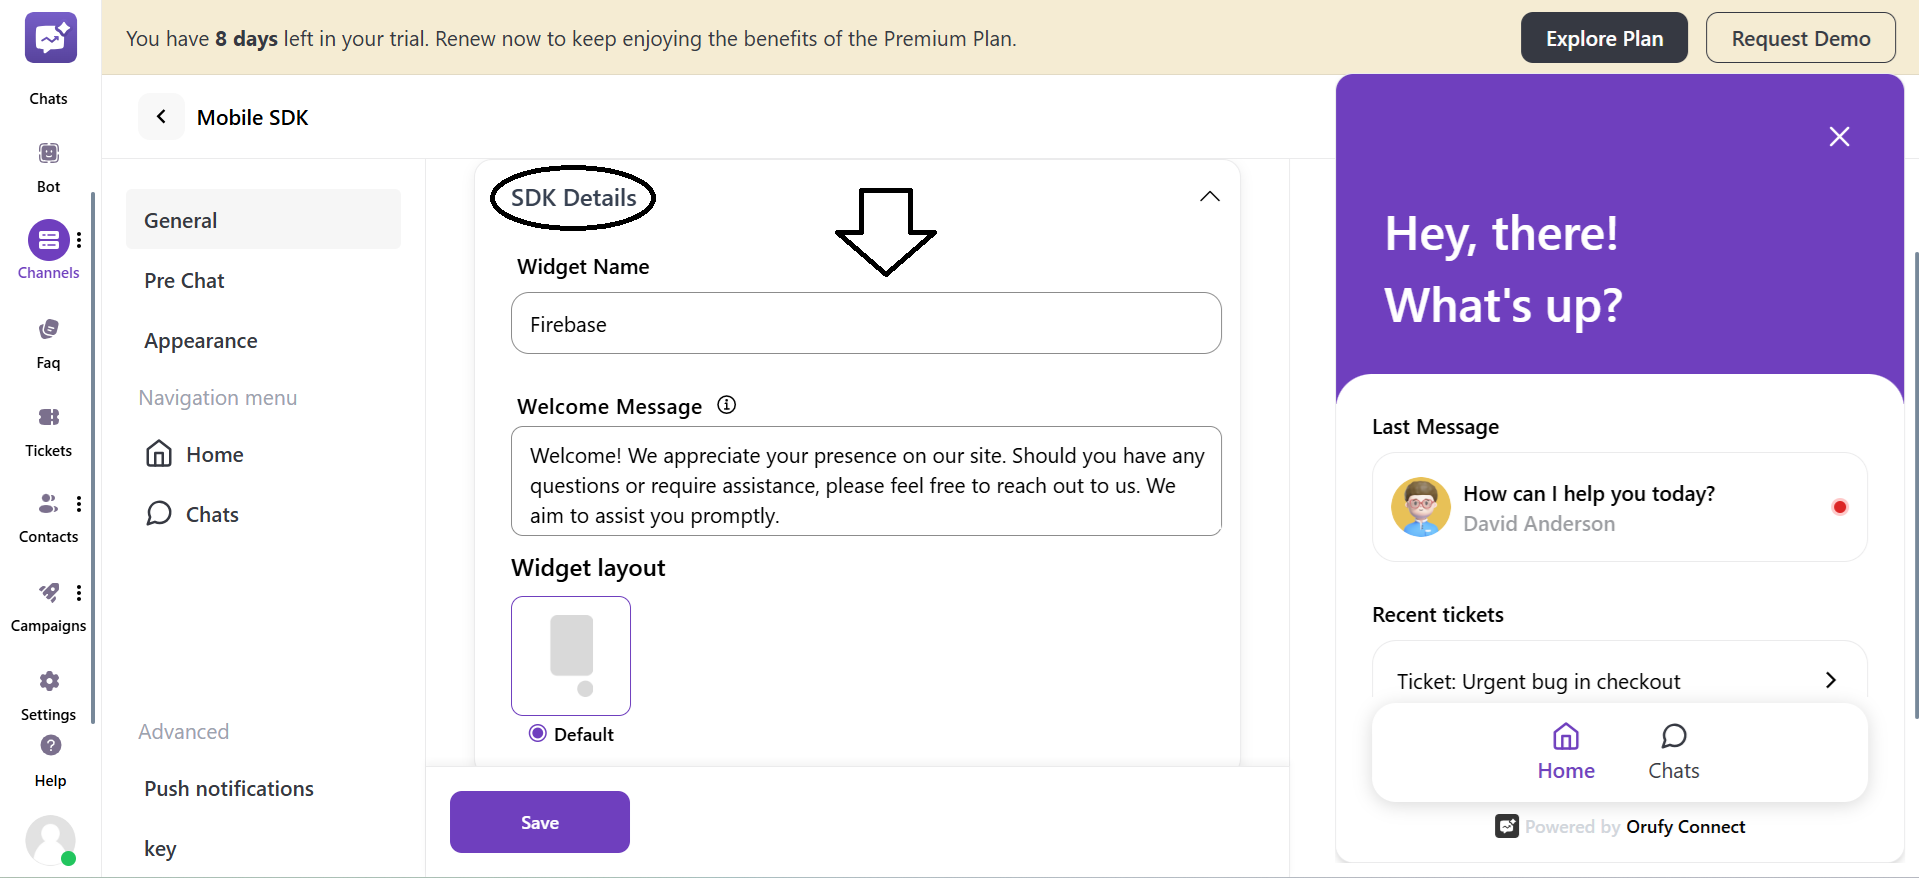The height and width of the screenshot is (878, 1919).
Task: Open Campaigns rocket icon
Action: coord(48,593)
